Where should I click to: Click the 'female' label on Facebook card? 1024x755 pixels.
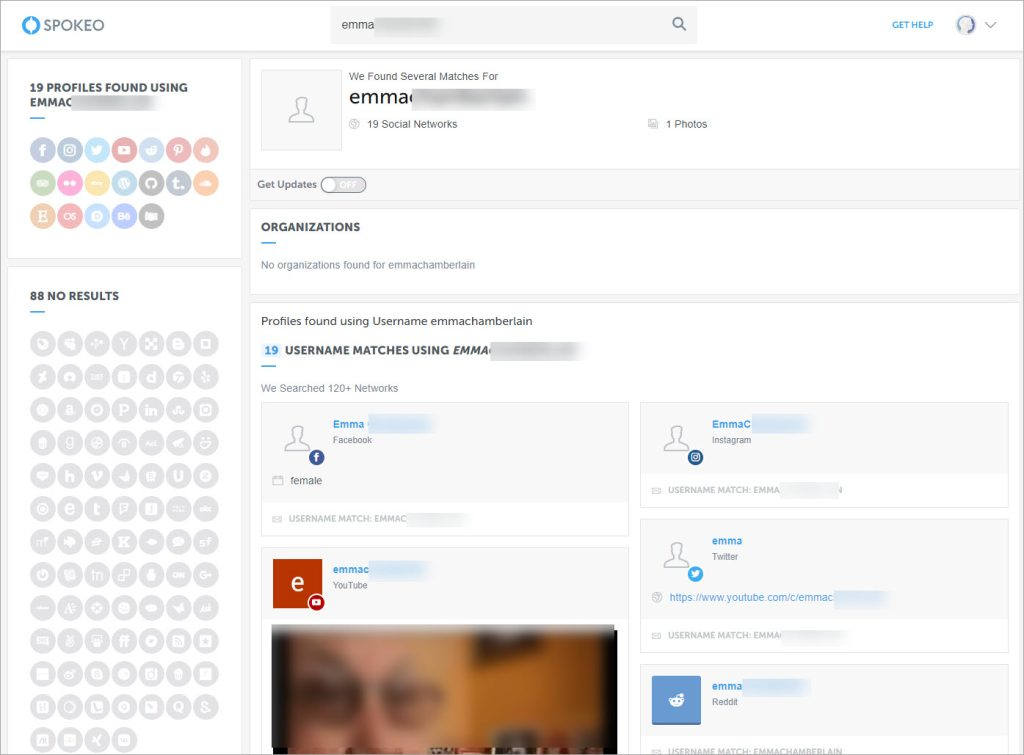pyautogui.click(x=306, y=481)
